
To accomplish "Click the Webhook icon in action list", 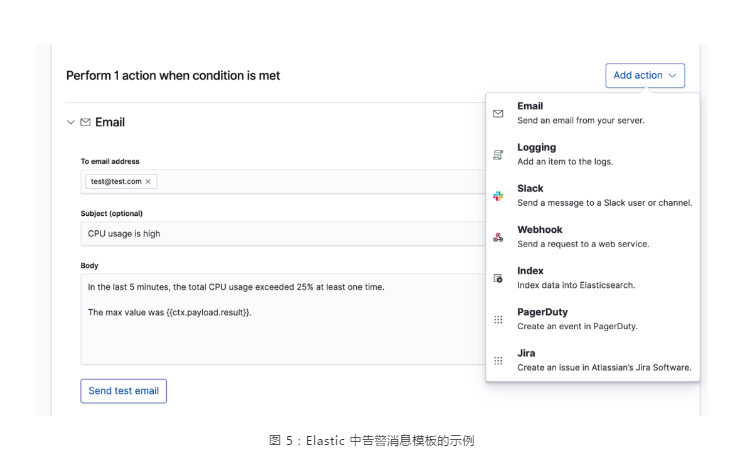I will click(498, 237).
